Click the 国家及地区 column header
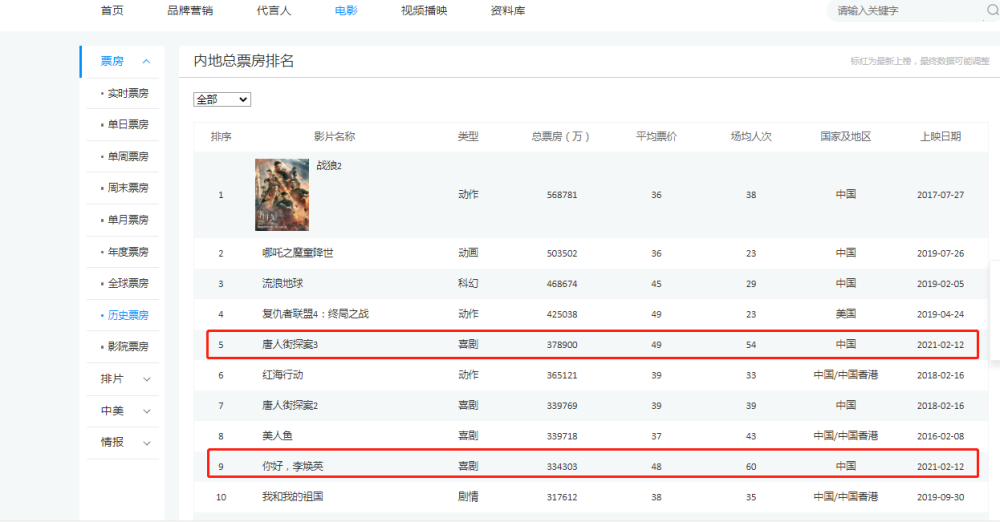This screenshot has width=1000, height=522. pyautogui.click(x=846, y=137)
